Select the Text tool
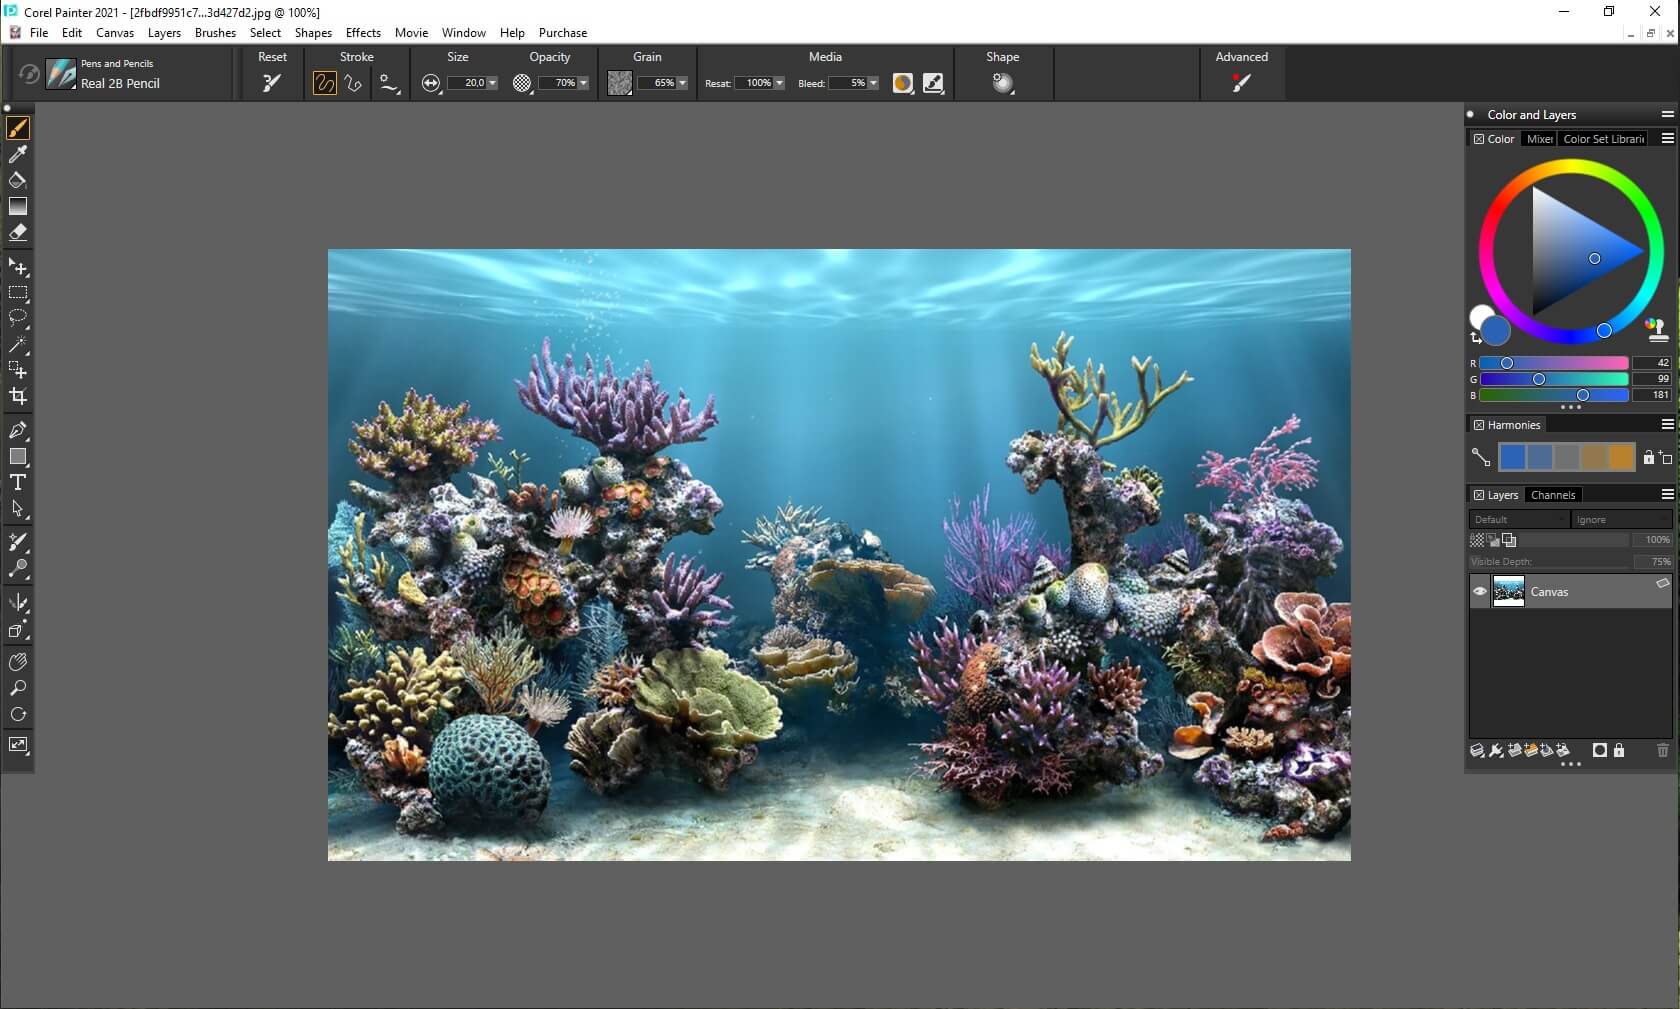Image resolution: width=1680 pixels, height=1009 pixels. point(18,482)
